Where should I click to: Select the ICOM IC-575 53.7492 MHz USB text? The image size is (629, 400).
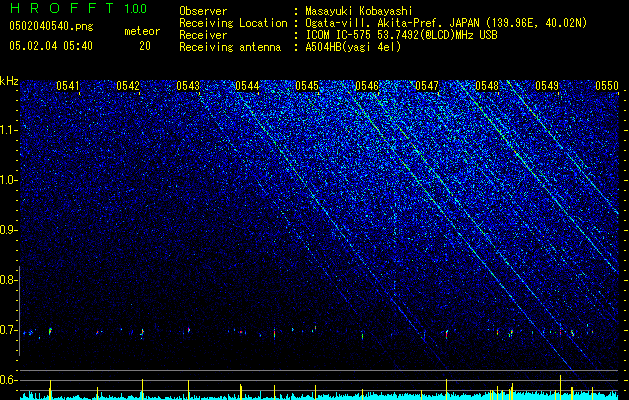click(x=401, y=35)
